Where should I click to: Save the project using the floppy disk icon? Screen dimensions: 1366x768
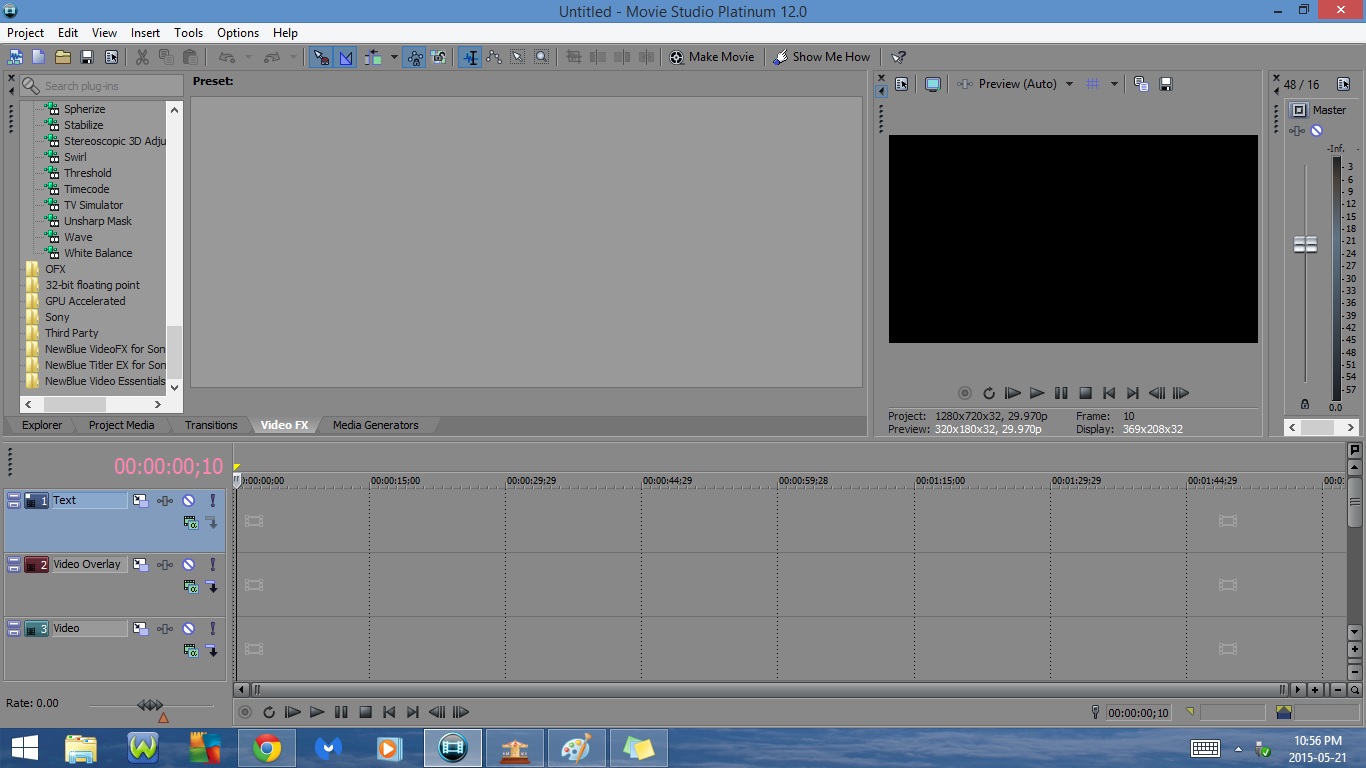87,57
